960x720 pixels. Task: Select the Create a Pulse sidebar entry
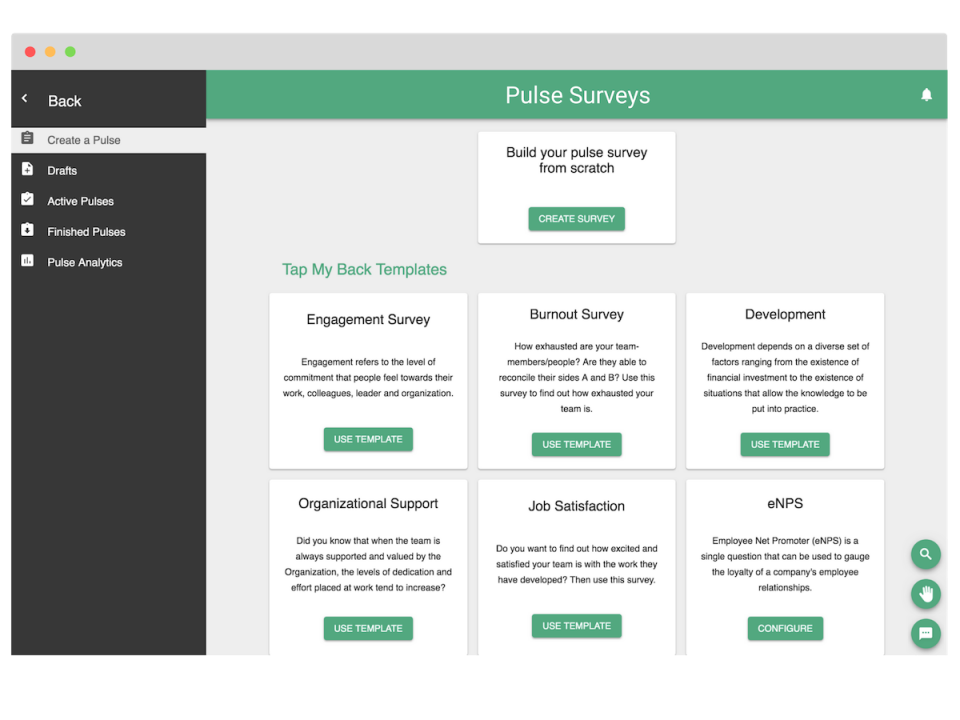(x=80, y=140)
